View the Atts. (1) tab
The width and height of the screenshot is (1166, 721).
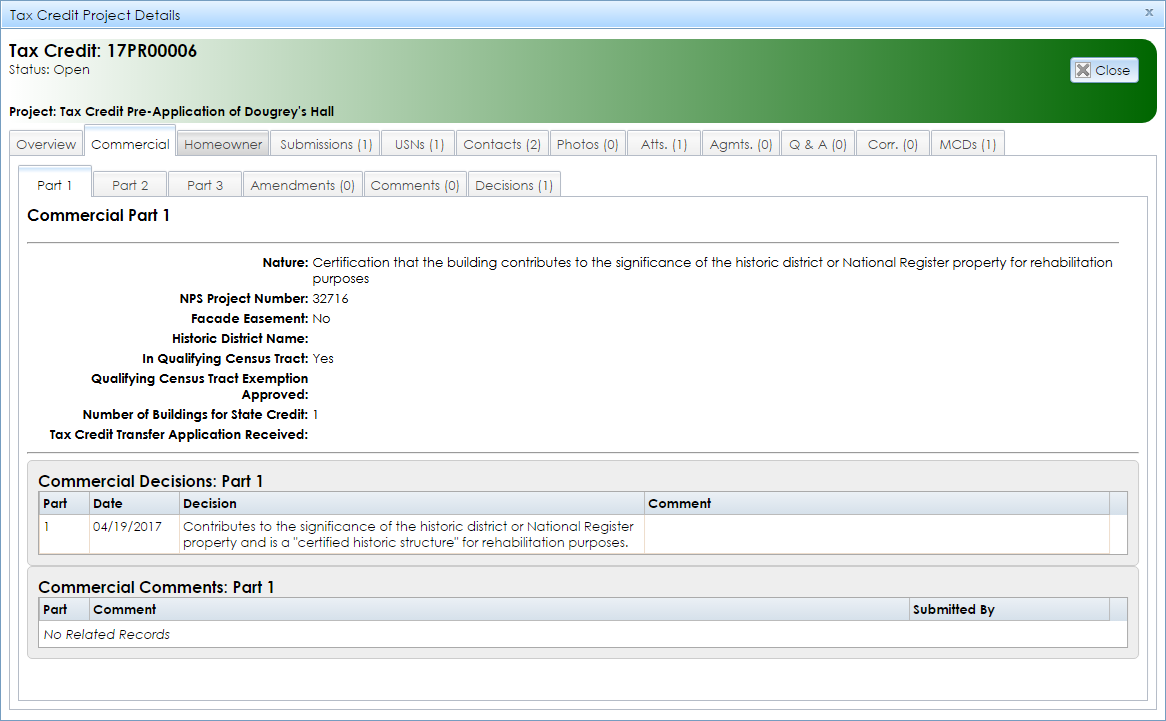click(x=662, y=143)
